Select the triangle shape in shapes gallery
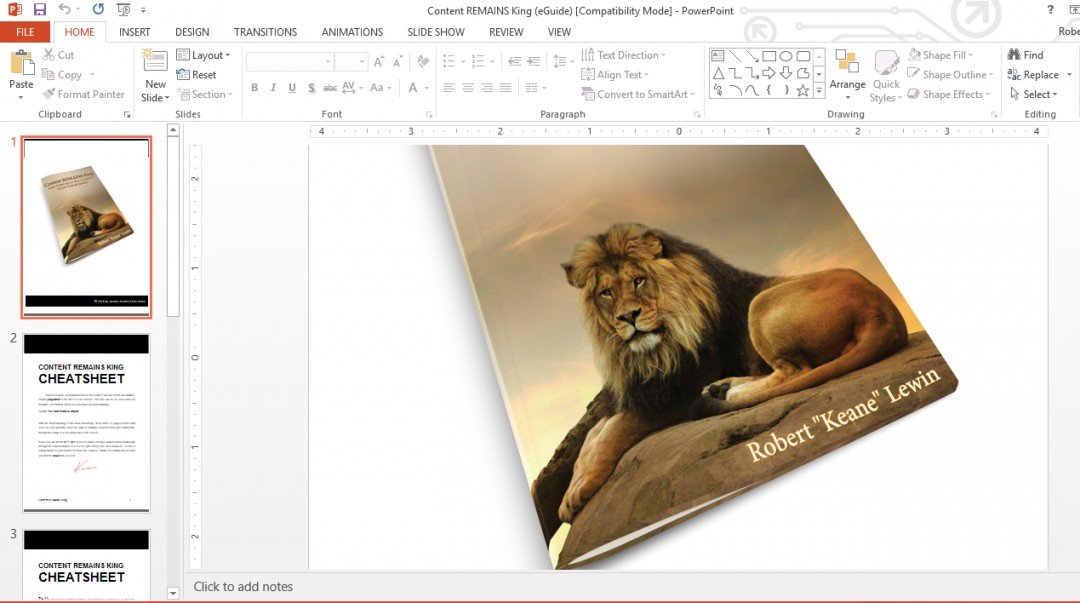Image resolution: width=1080 pixels, height=603 pixels. [x=718, y=73]
